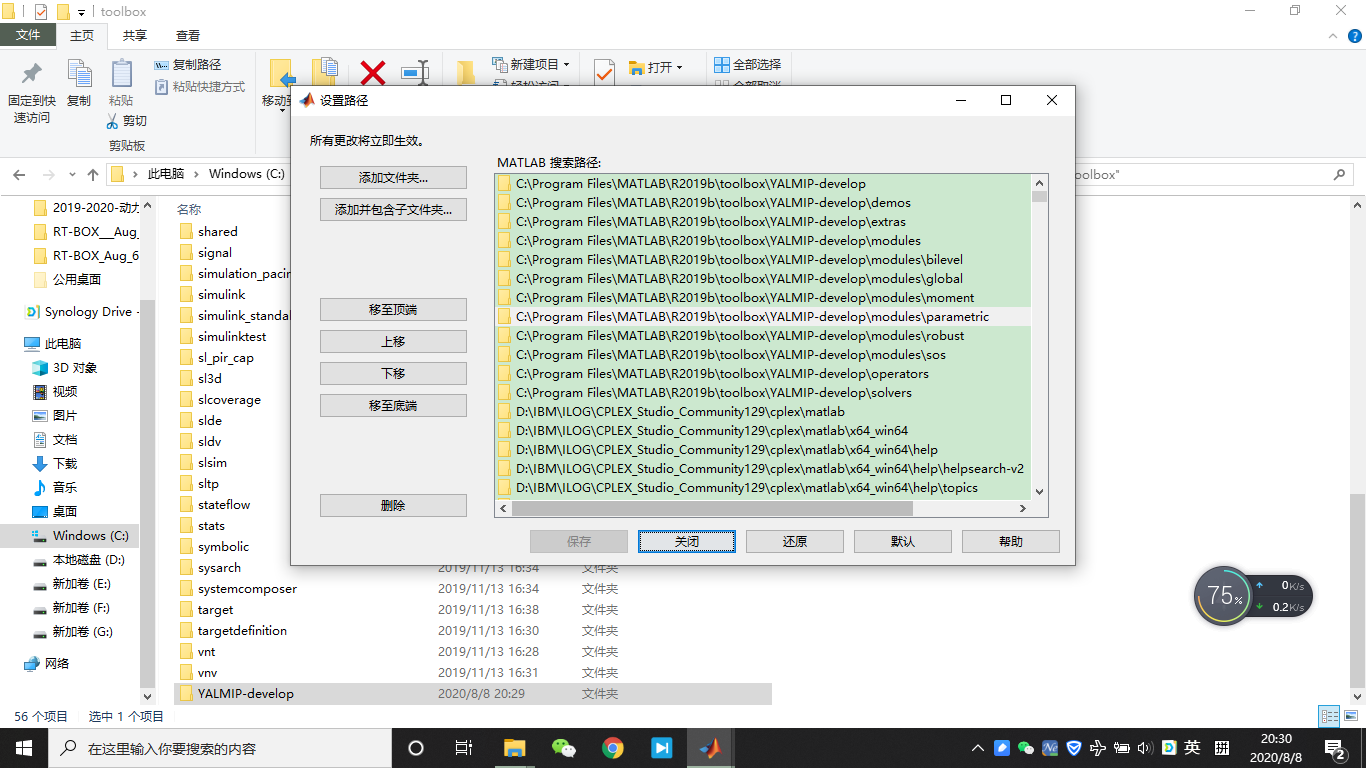Image resolution: width=1366 pixels, height=768 pixels.
Task: Click Cut (剪切) scissors icon
Action: coord(113,121)
